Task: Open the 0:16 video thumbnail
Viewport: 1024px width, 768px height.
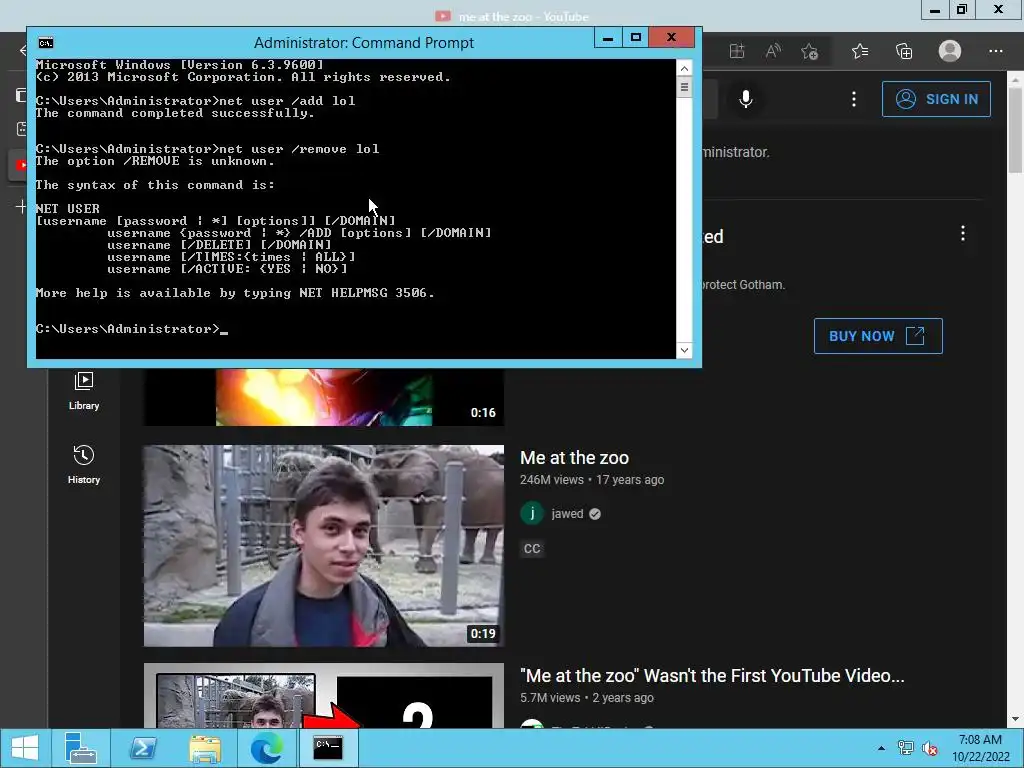Action: 323,396
